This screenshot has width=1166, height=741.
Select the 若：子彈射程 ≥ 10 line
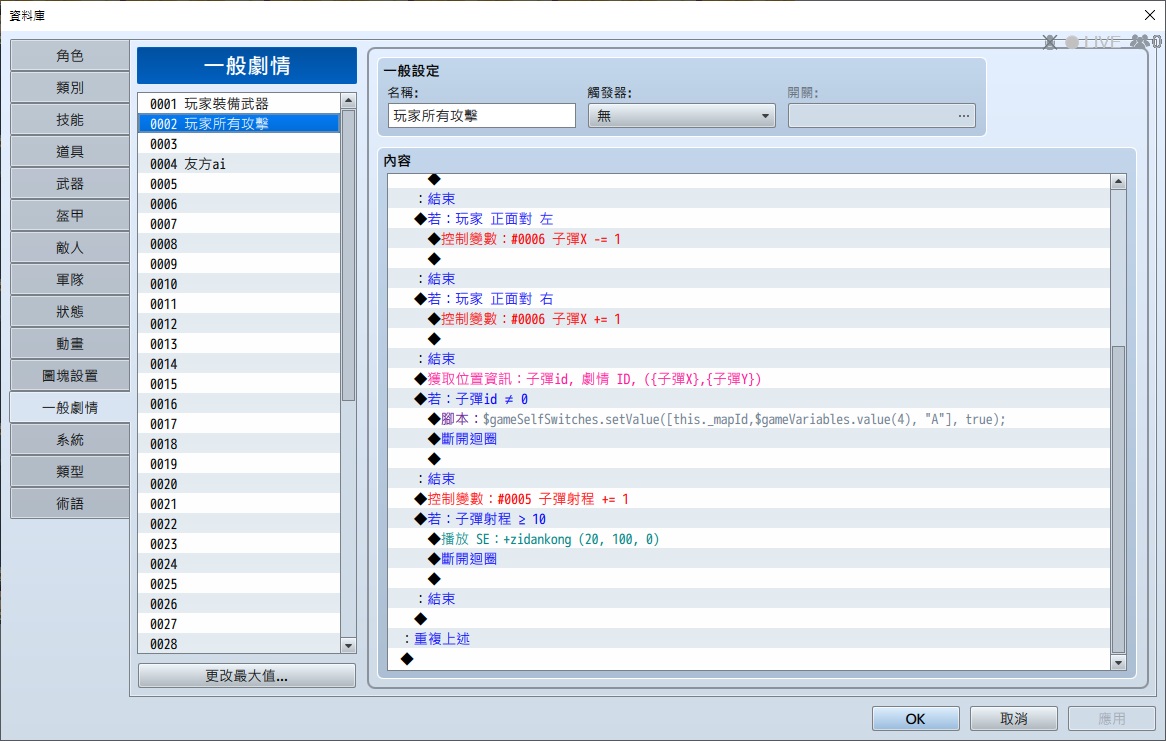749,519
